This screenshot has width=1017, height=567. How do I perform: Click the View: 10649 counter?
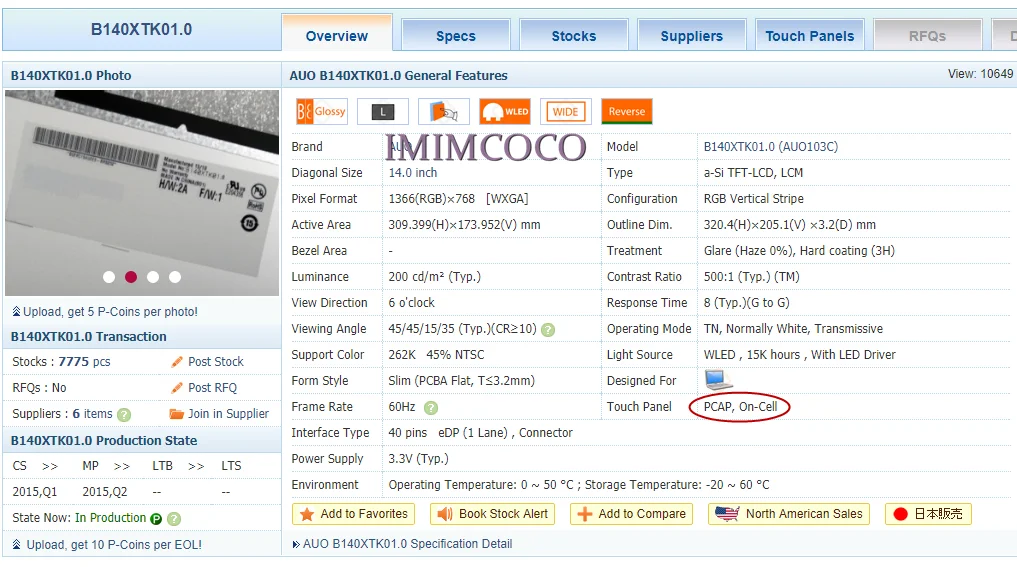pyautogui.click(x=980, y=74)
